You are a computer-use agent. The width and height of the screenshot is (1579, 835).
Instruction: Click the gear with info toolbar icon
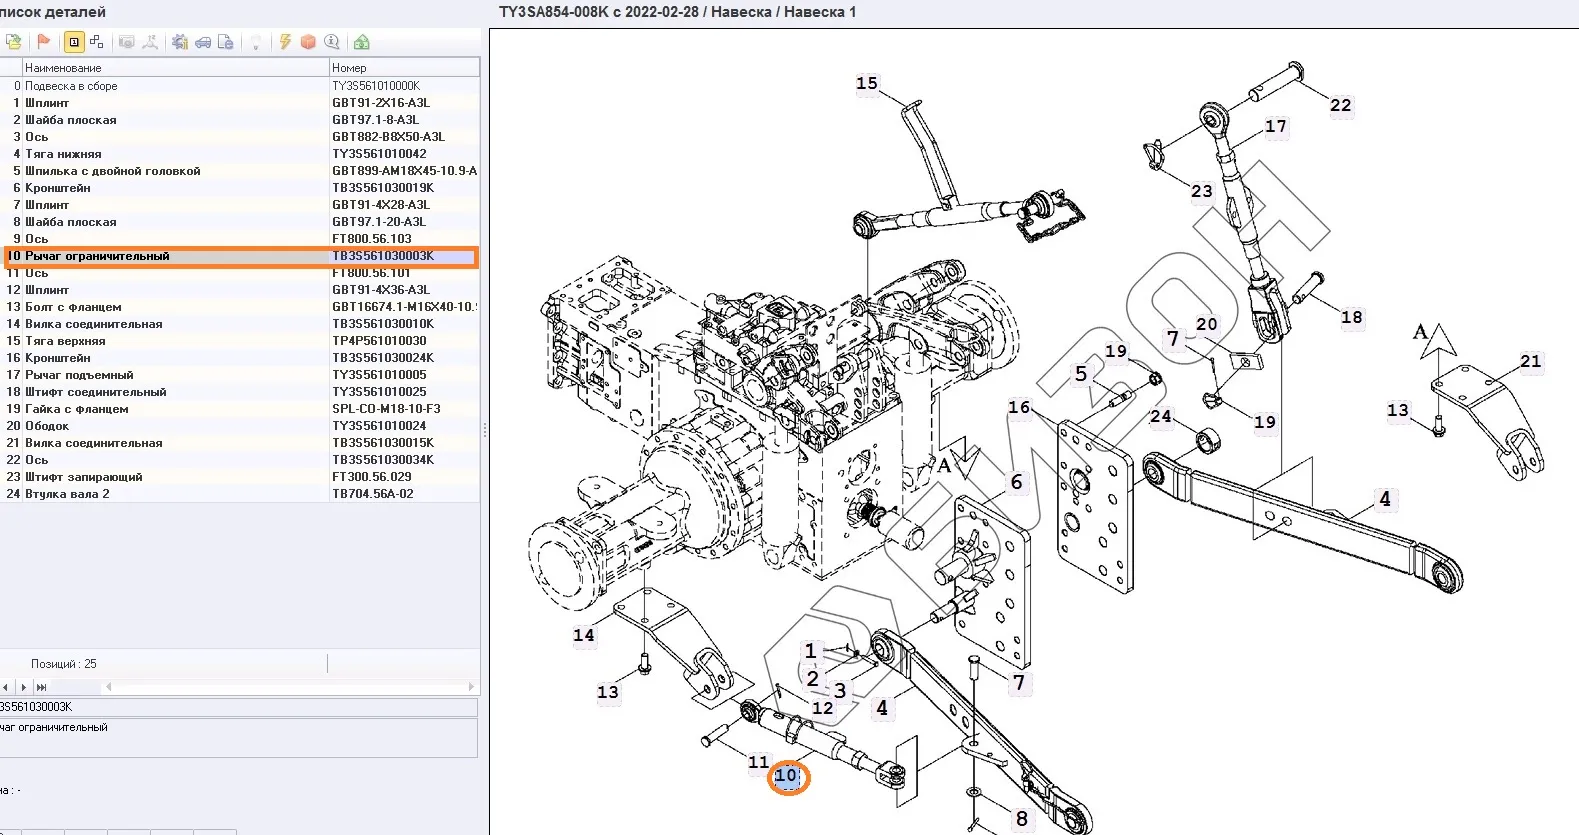point(180,42)
